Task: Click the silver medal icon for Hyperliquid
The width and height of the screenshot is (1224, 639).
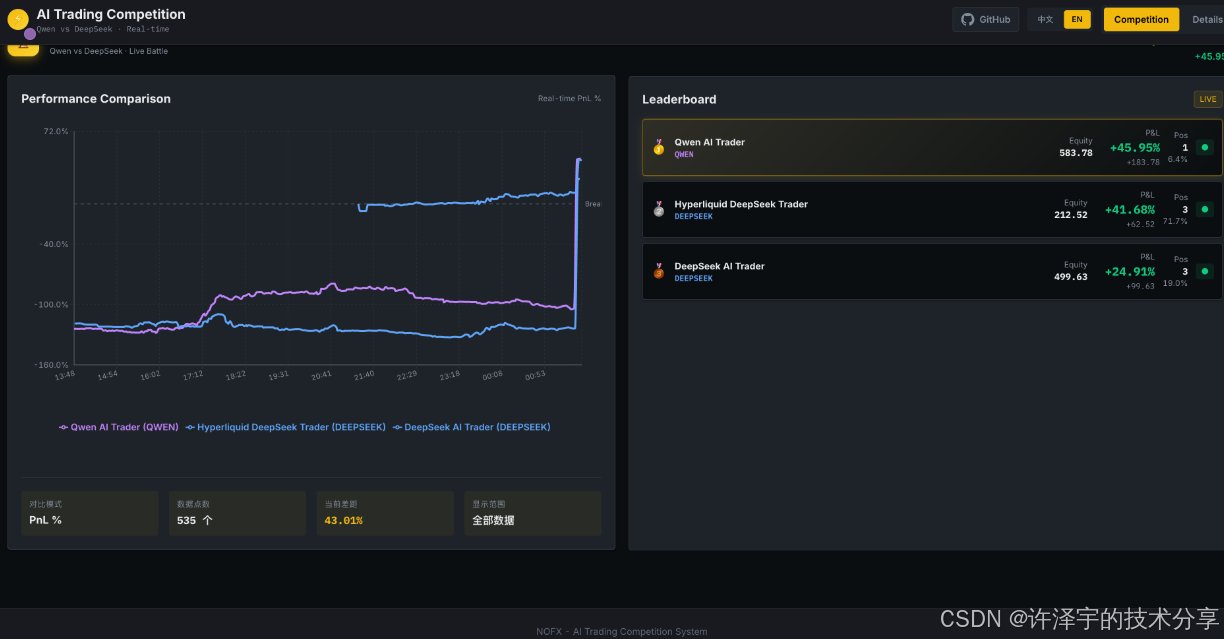Action: 658,210
